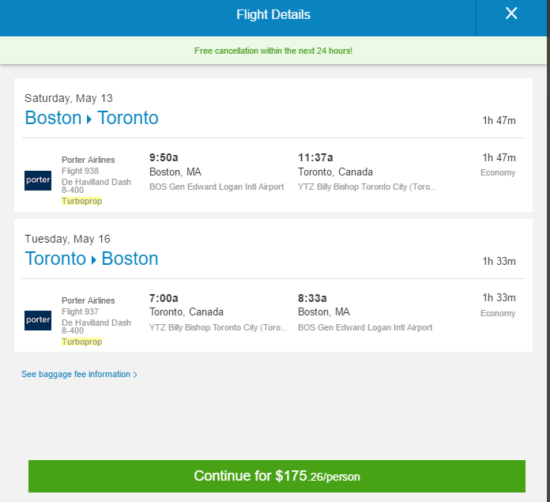Click the Boston to Toronto arrow icon
The image size is (550, 502).
click(x=89, y=119)
